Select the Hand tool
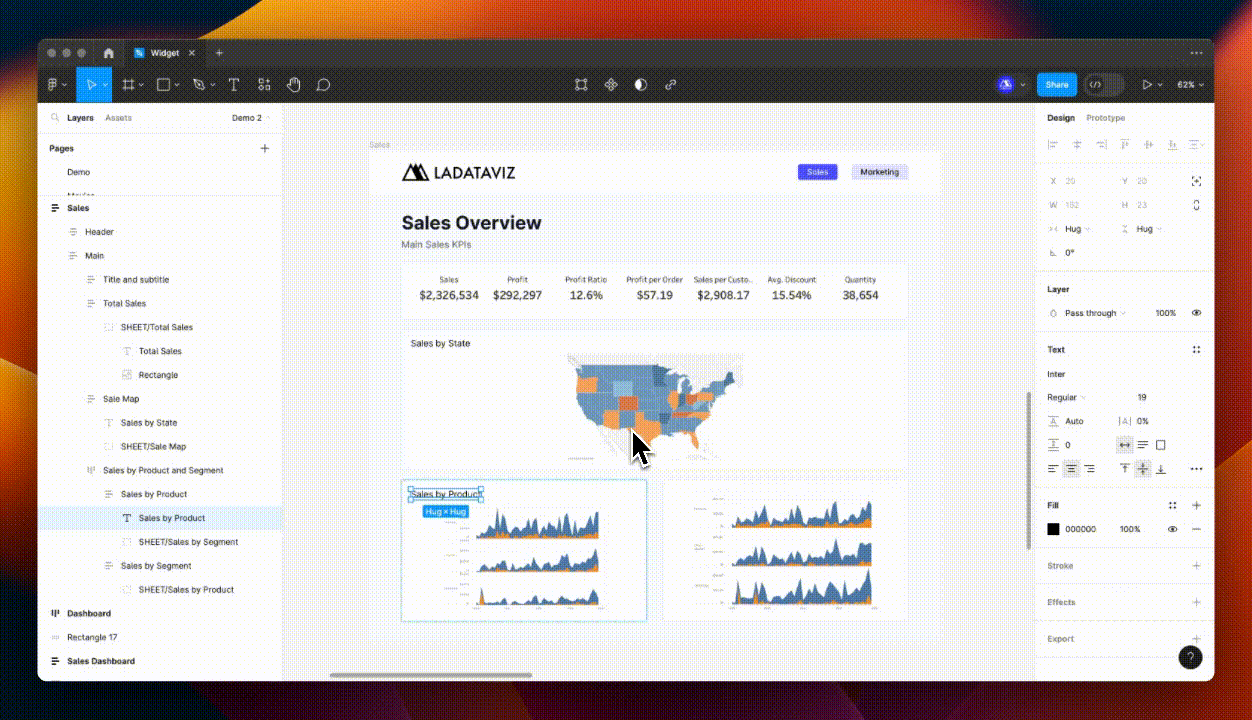Image resolution: width=1252 pixels, height=720 pixels. [x=294, y=85]
